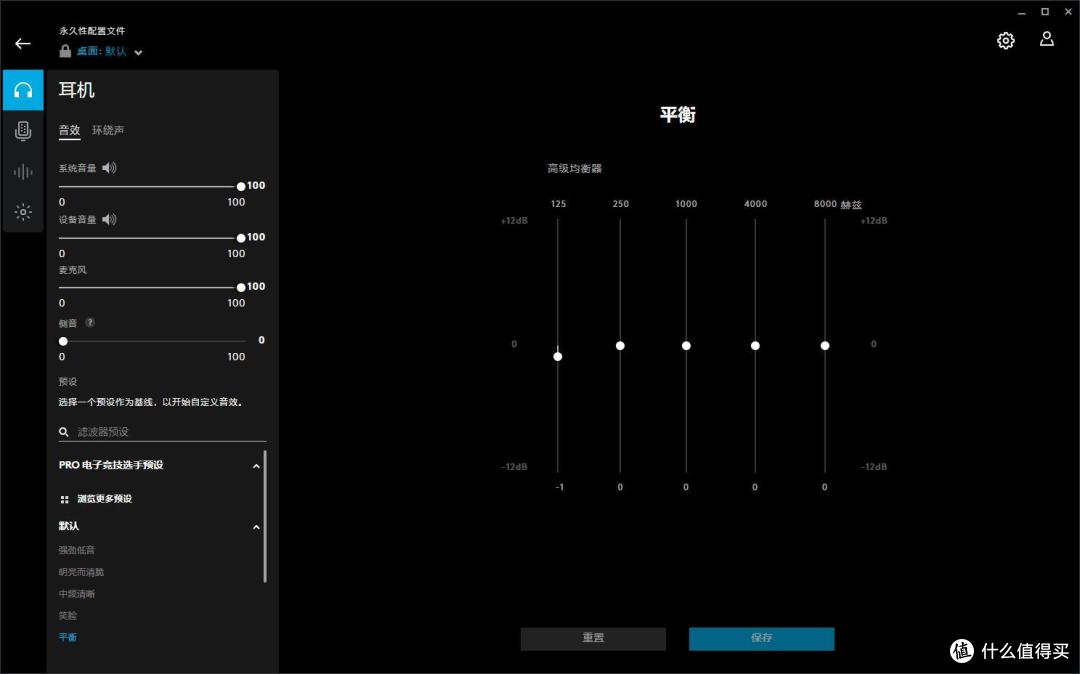Switch to the 音效 tab
1080x674 pixels.
pyautogui.click(x=69, y=130)
